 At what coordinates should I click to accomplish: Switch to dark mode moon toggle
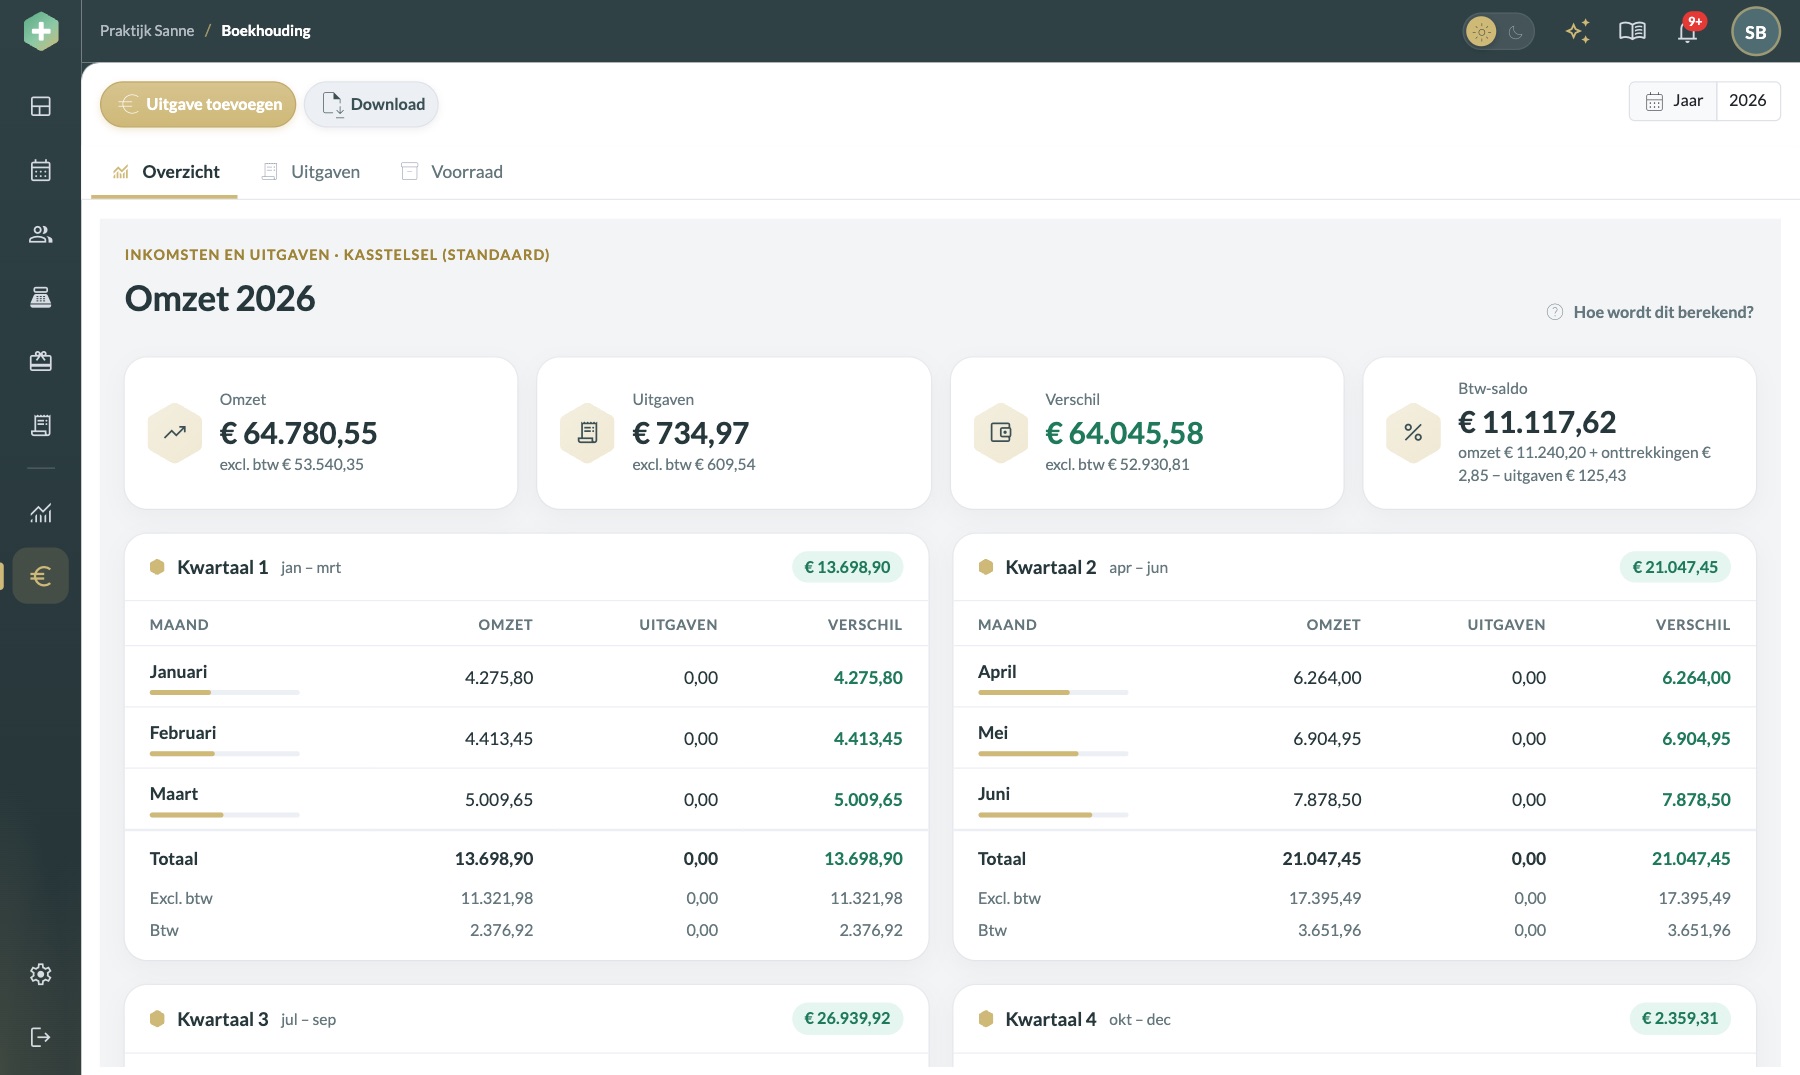pyautogui.click(x=1516, y=31)
